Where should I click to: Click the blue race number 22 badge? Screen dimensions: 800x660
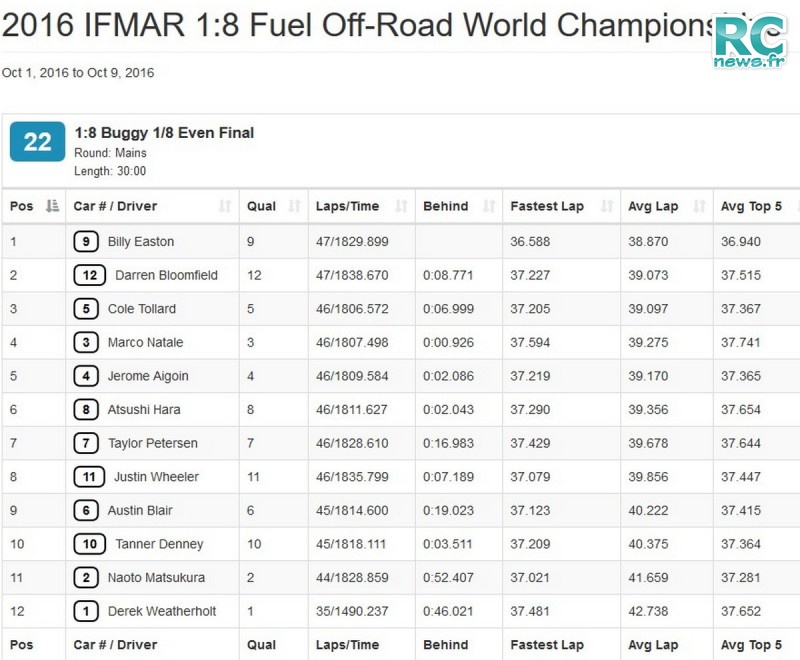37,141
